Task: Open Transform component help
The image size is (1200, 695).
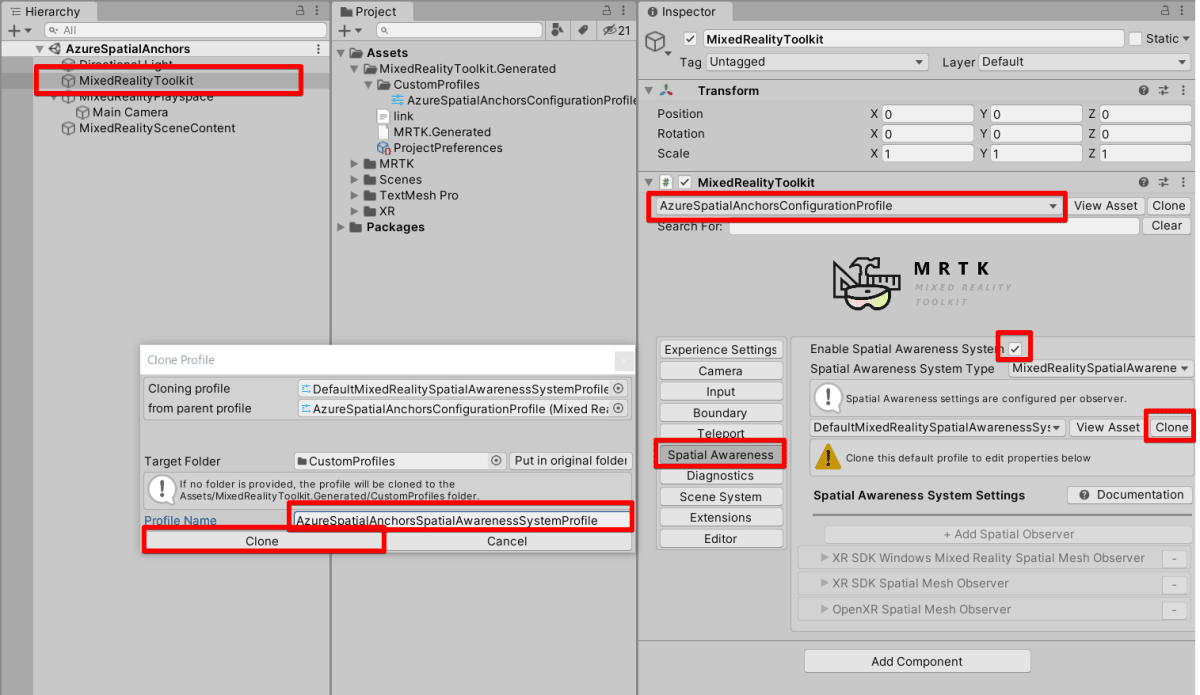Action: (1144, 91)
